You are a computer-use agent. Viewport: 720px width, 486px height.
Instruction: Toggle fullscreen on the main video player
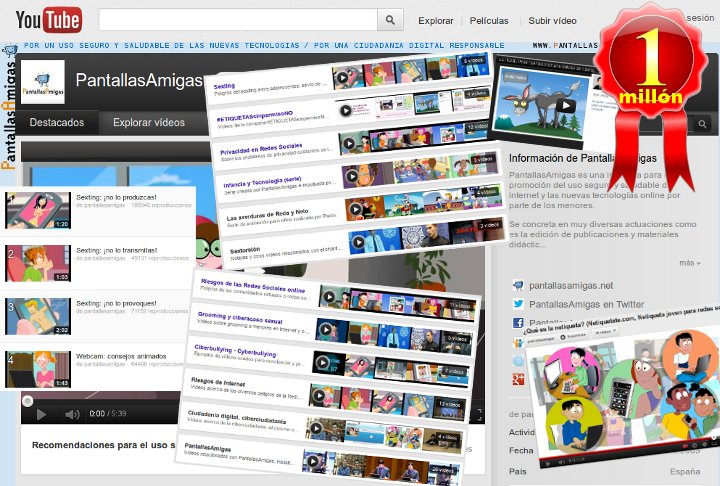[x=479, y=414]
